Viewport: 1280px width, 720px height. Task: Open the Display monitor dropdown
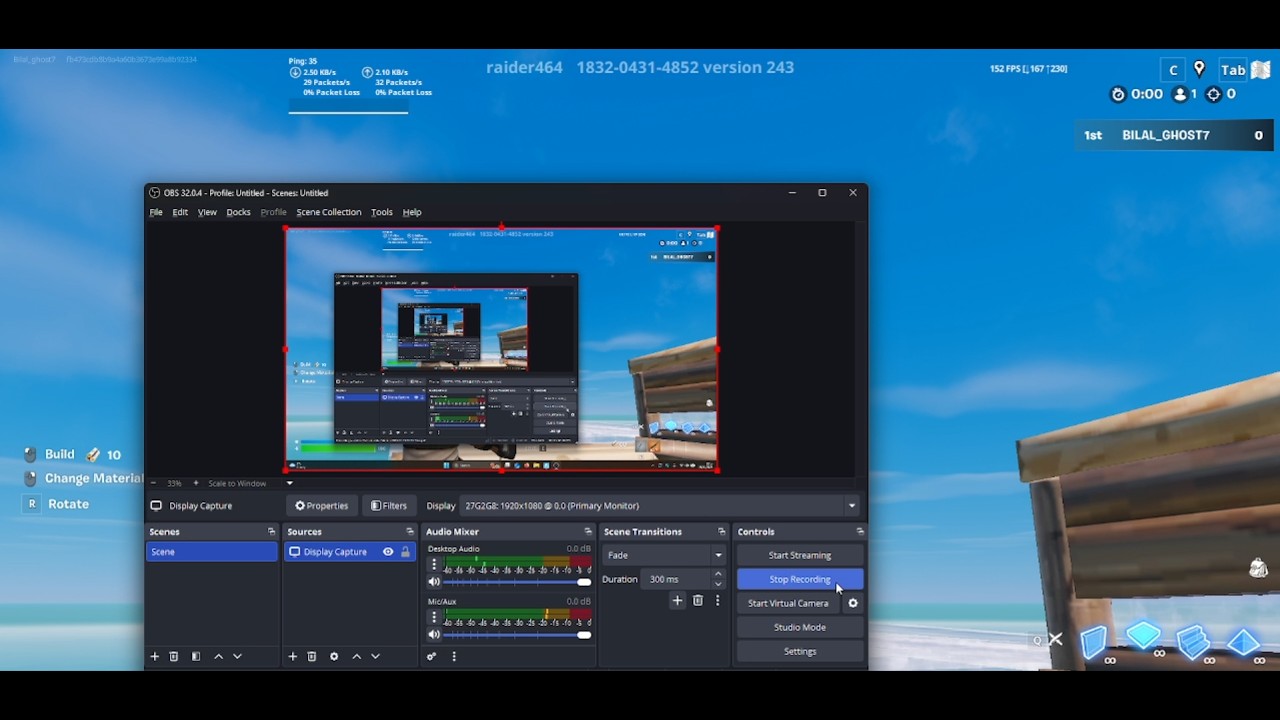coord(660,506)
